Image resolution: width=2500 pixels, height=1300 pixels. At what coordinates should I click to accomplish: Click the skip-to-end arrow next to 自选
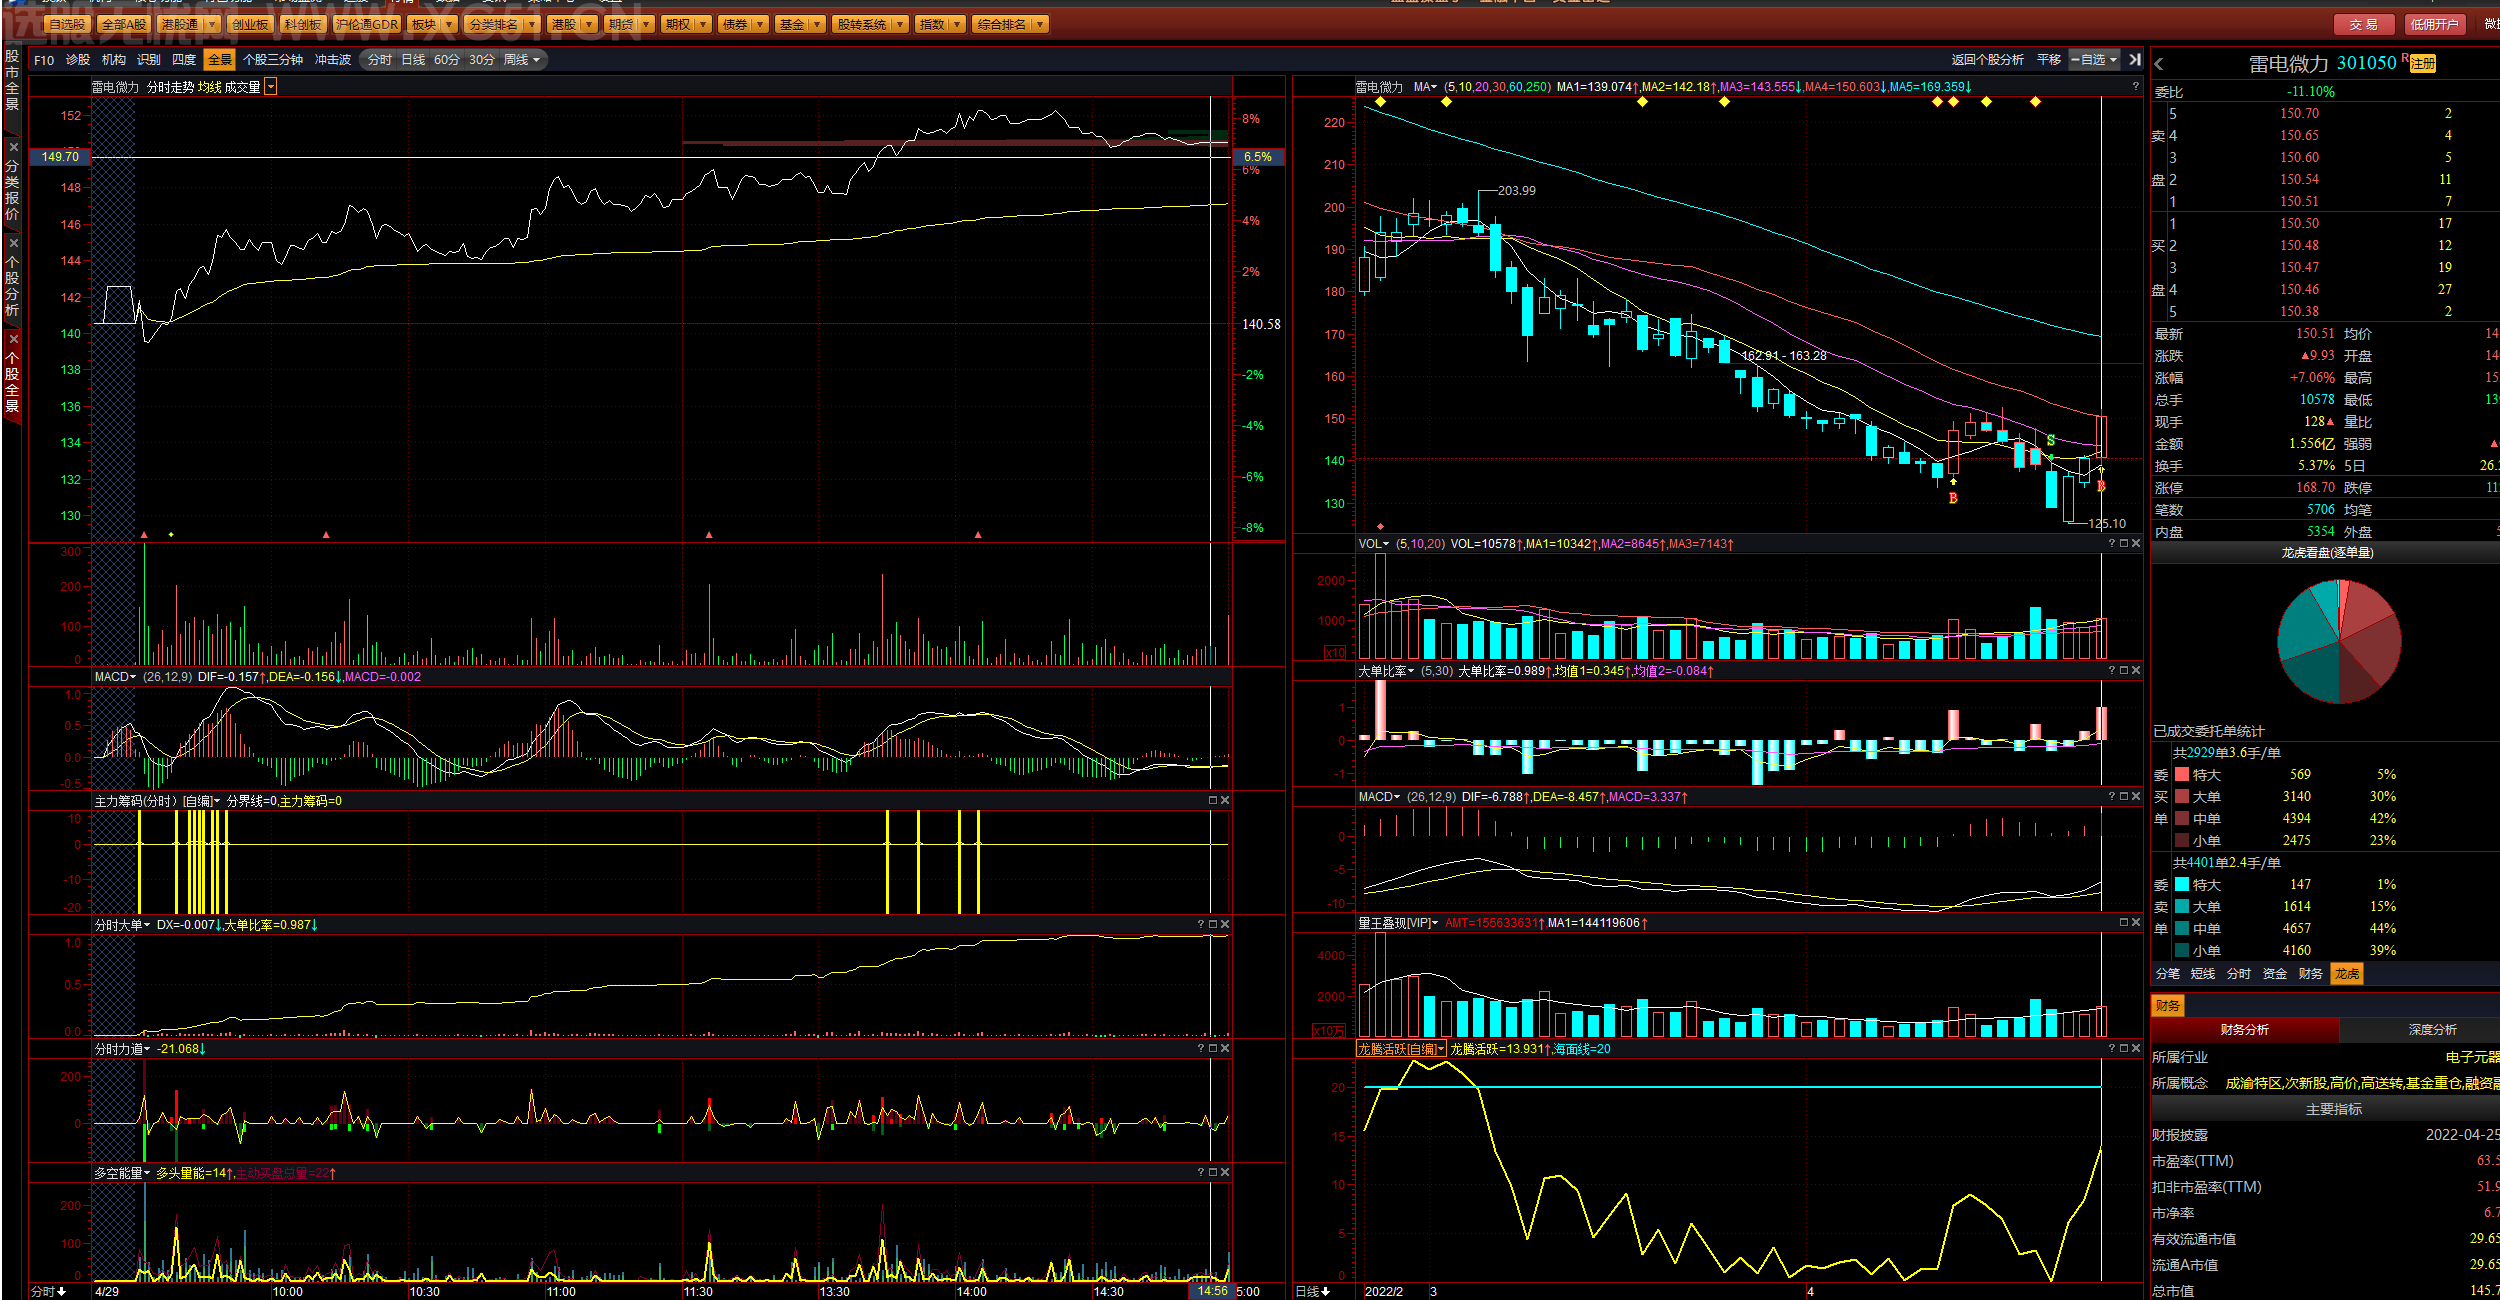click(2135, 60)
